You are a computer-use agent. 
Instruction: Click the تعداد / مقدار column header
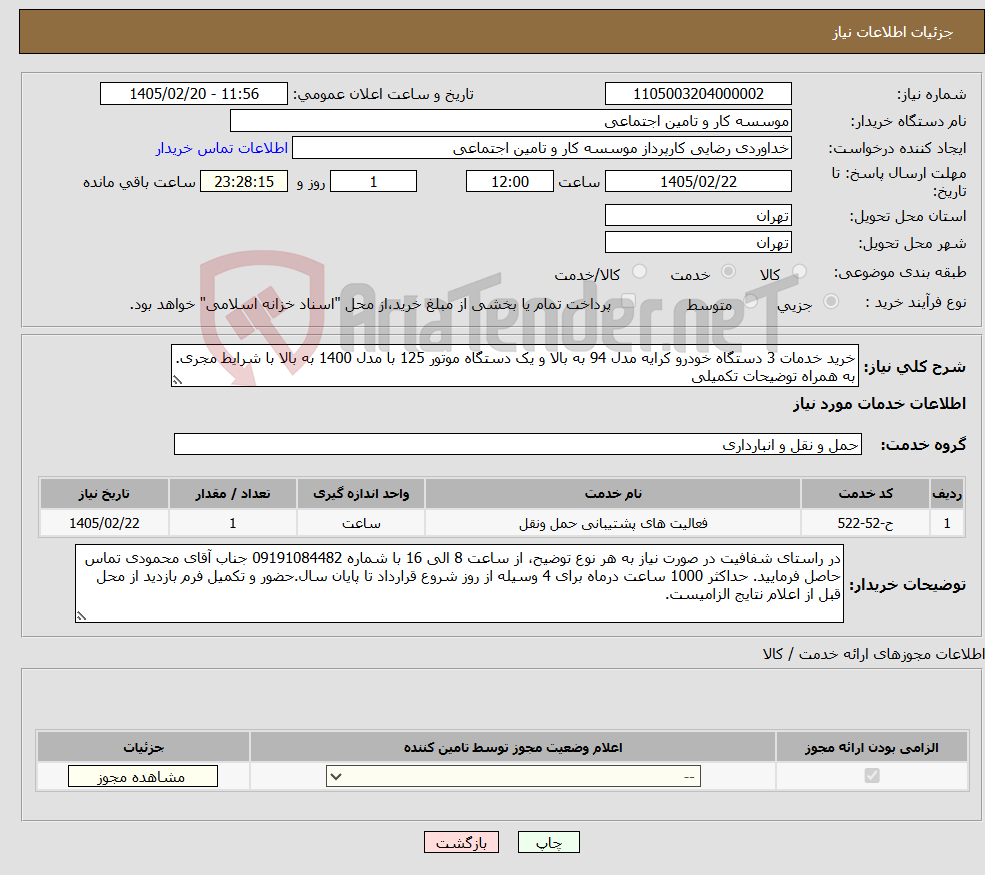[232, 494]
